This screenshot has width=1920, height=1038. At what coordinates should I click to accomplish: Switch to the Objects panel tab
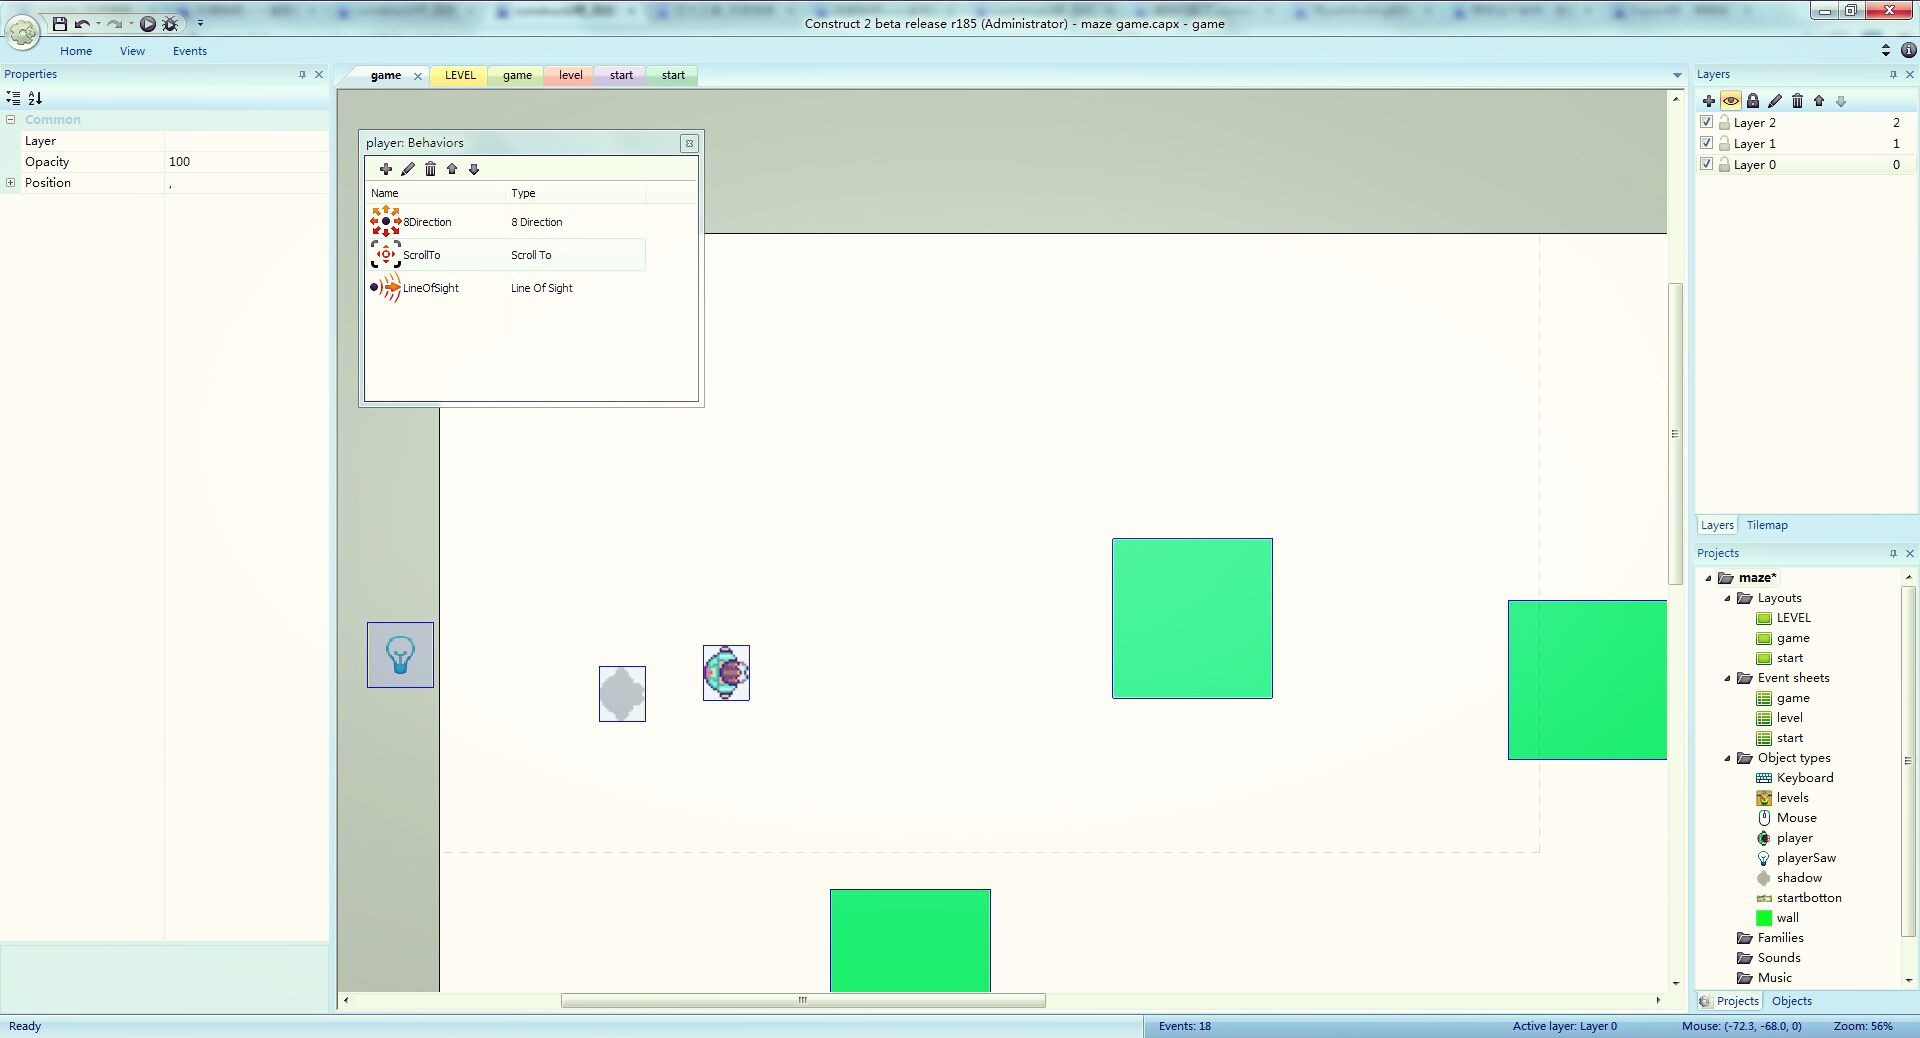pyautogui.click(x=1792, y=1001)
